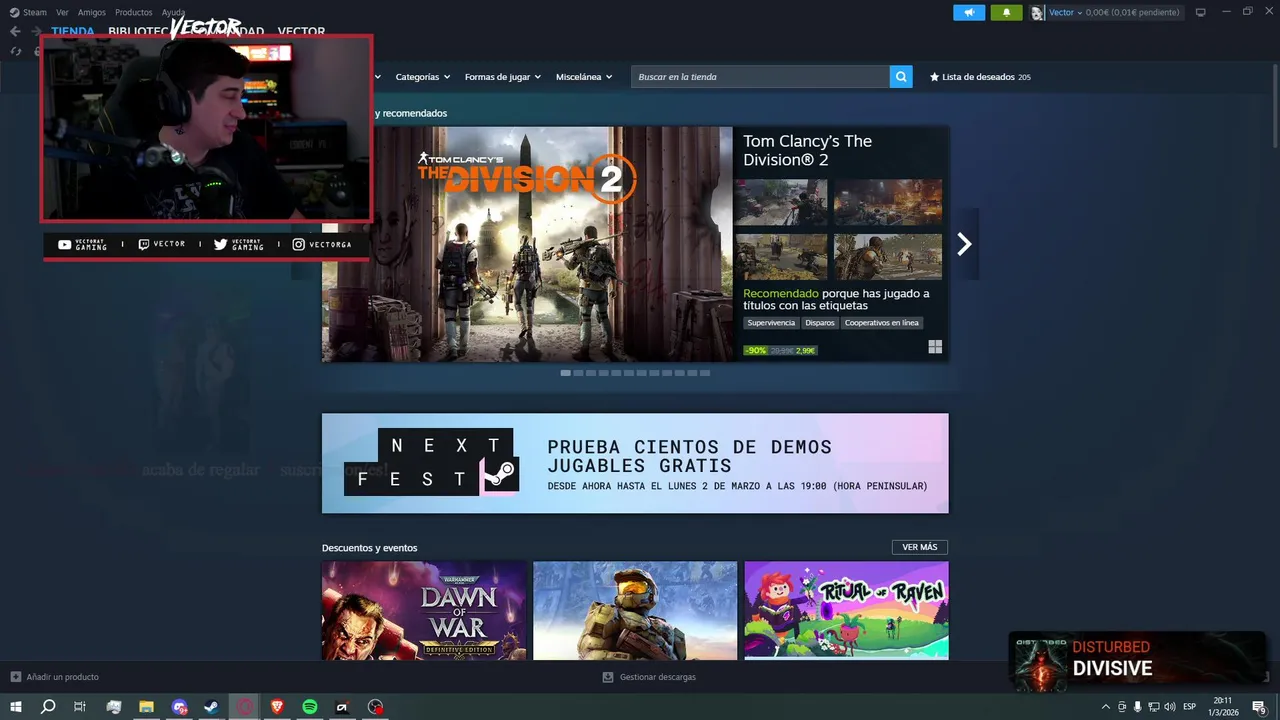
Task: Open network status tray icon
Action: tap(1153, 707)
